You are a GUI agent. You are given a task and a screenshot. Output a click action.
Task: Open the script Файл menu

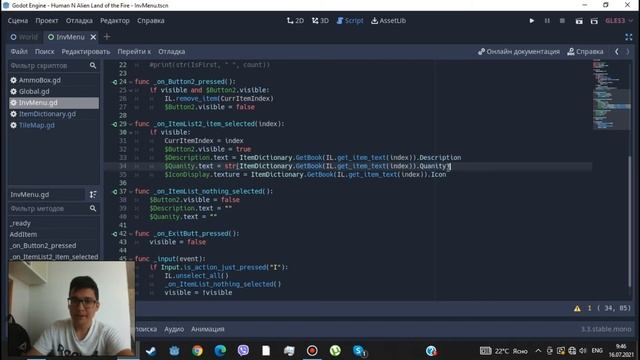point(19,51)
